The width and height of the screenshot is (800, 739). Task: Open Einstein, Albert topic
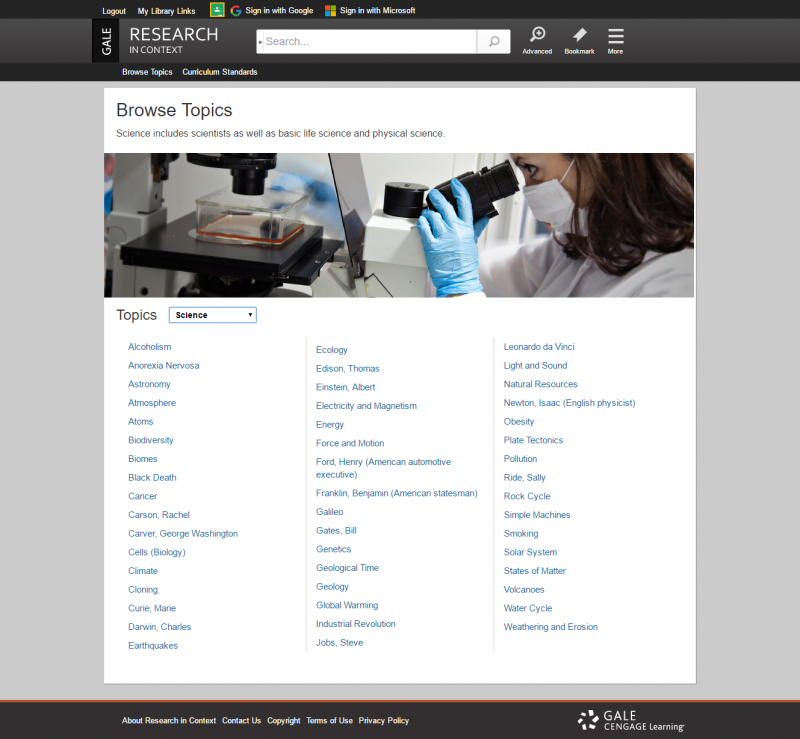click(345, 387)
